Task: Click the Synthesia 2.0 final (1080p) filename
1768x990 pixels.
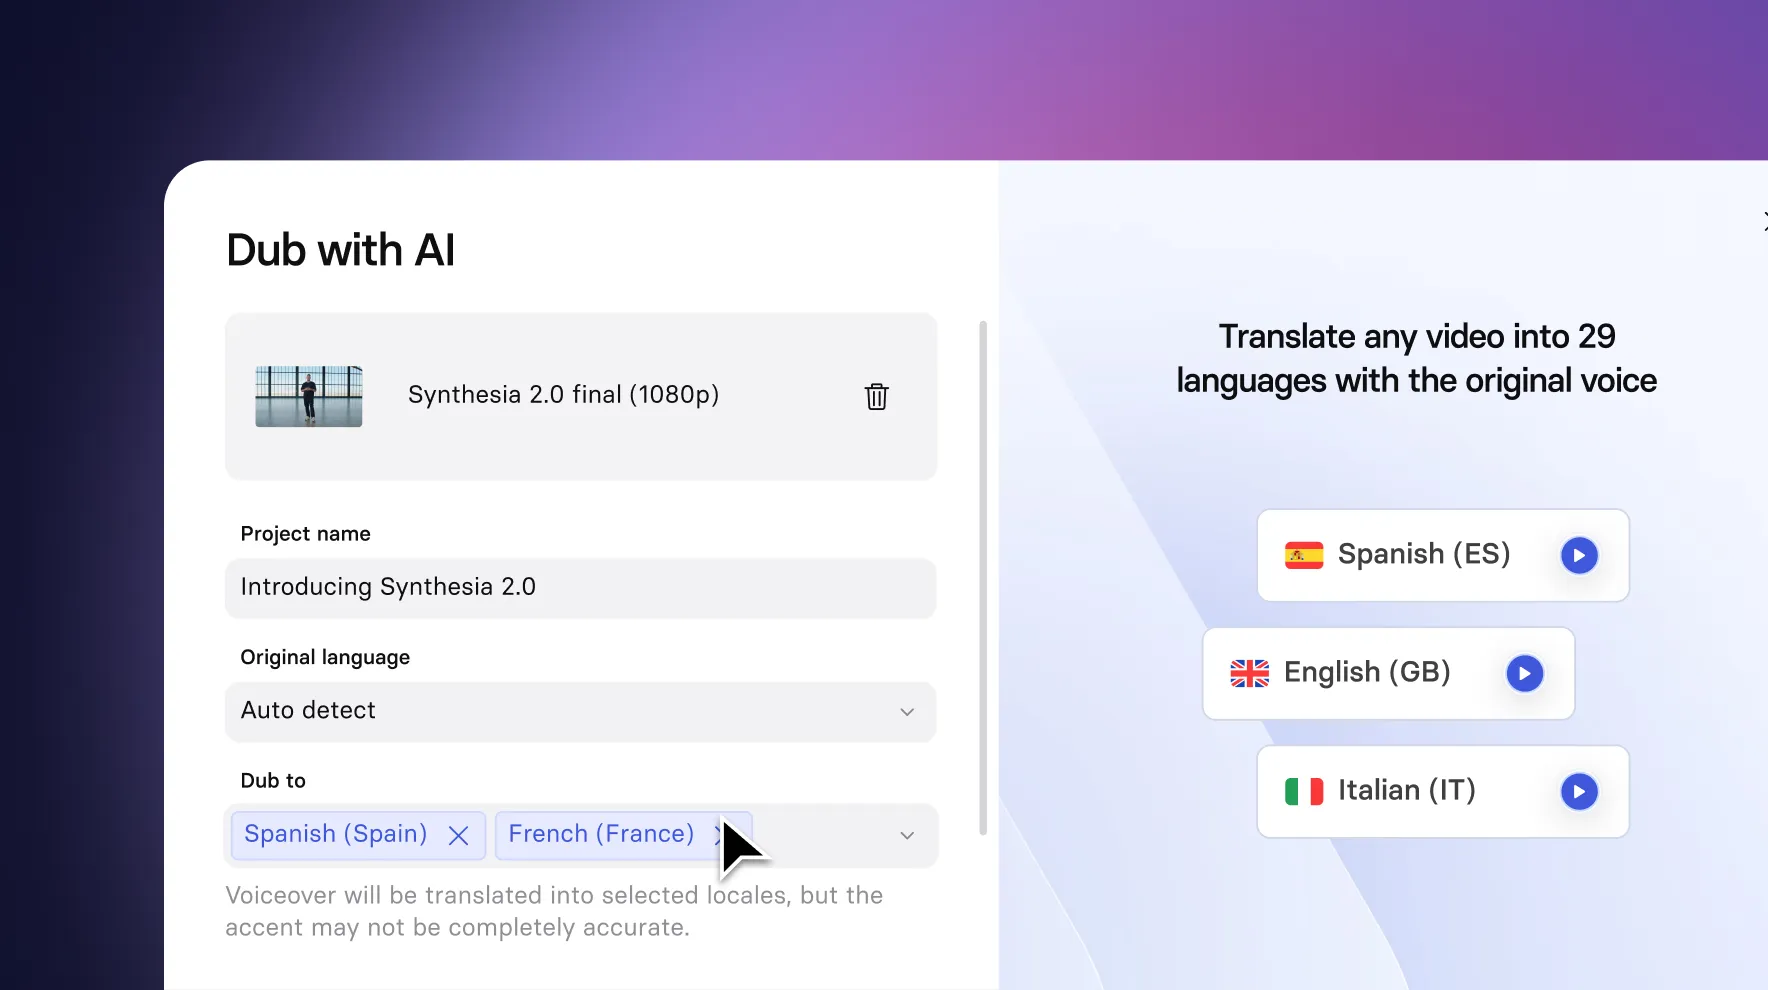Action: (563, 395)
